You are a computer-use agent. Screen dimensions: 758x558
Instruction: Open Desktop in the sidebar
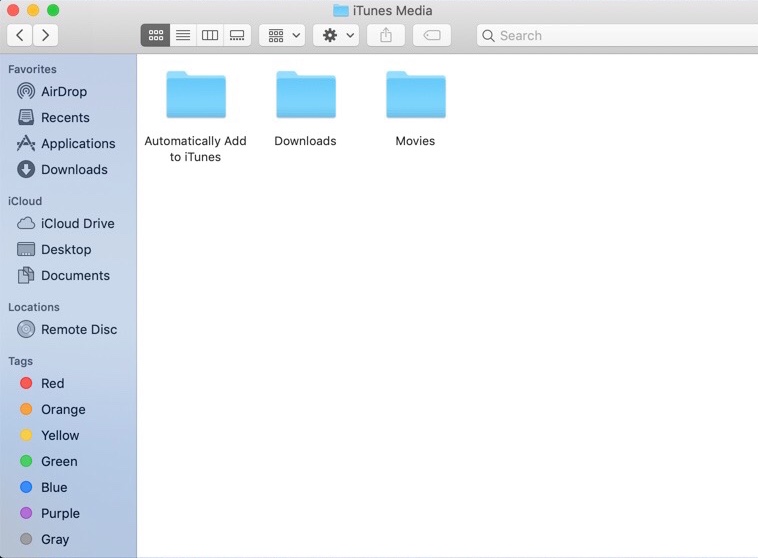pos(66,250)
